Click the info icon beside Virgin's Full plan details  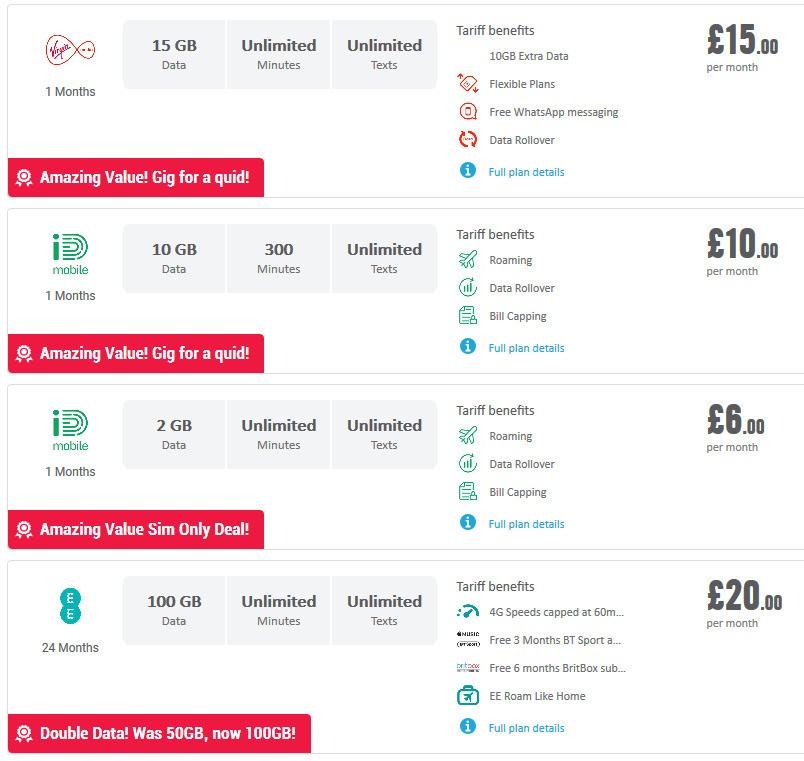[467, 171]
